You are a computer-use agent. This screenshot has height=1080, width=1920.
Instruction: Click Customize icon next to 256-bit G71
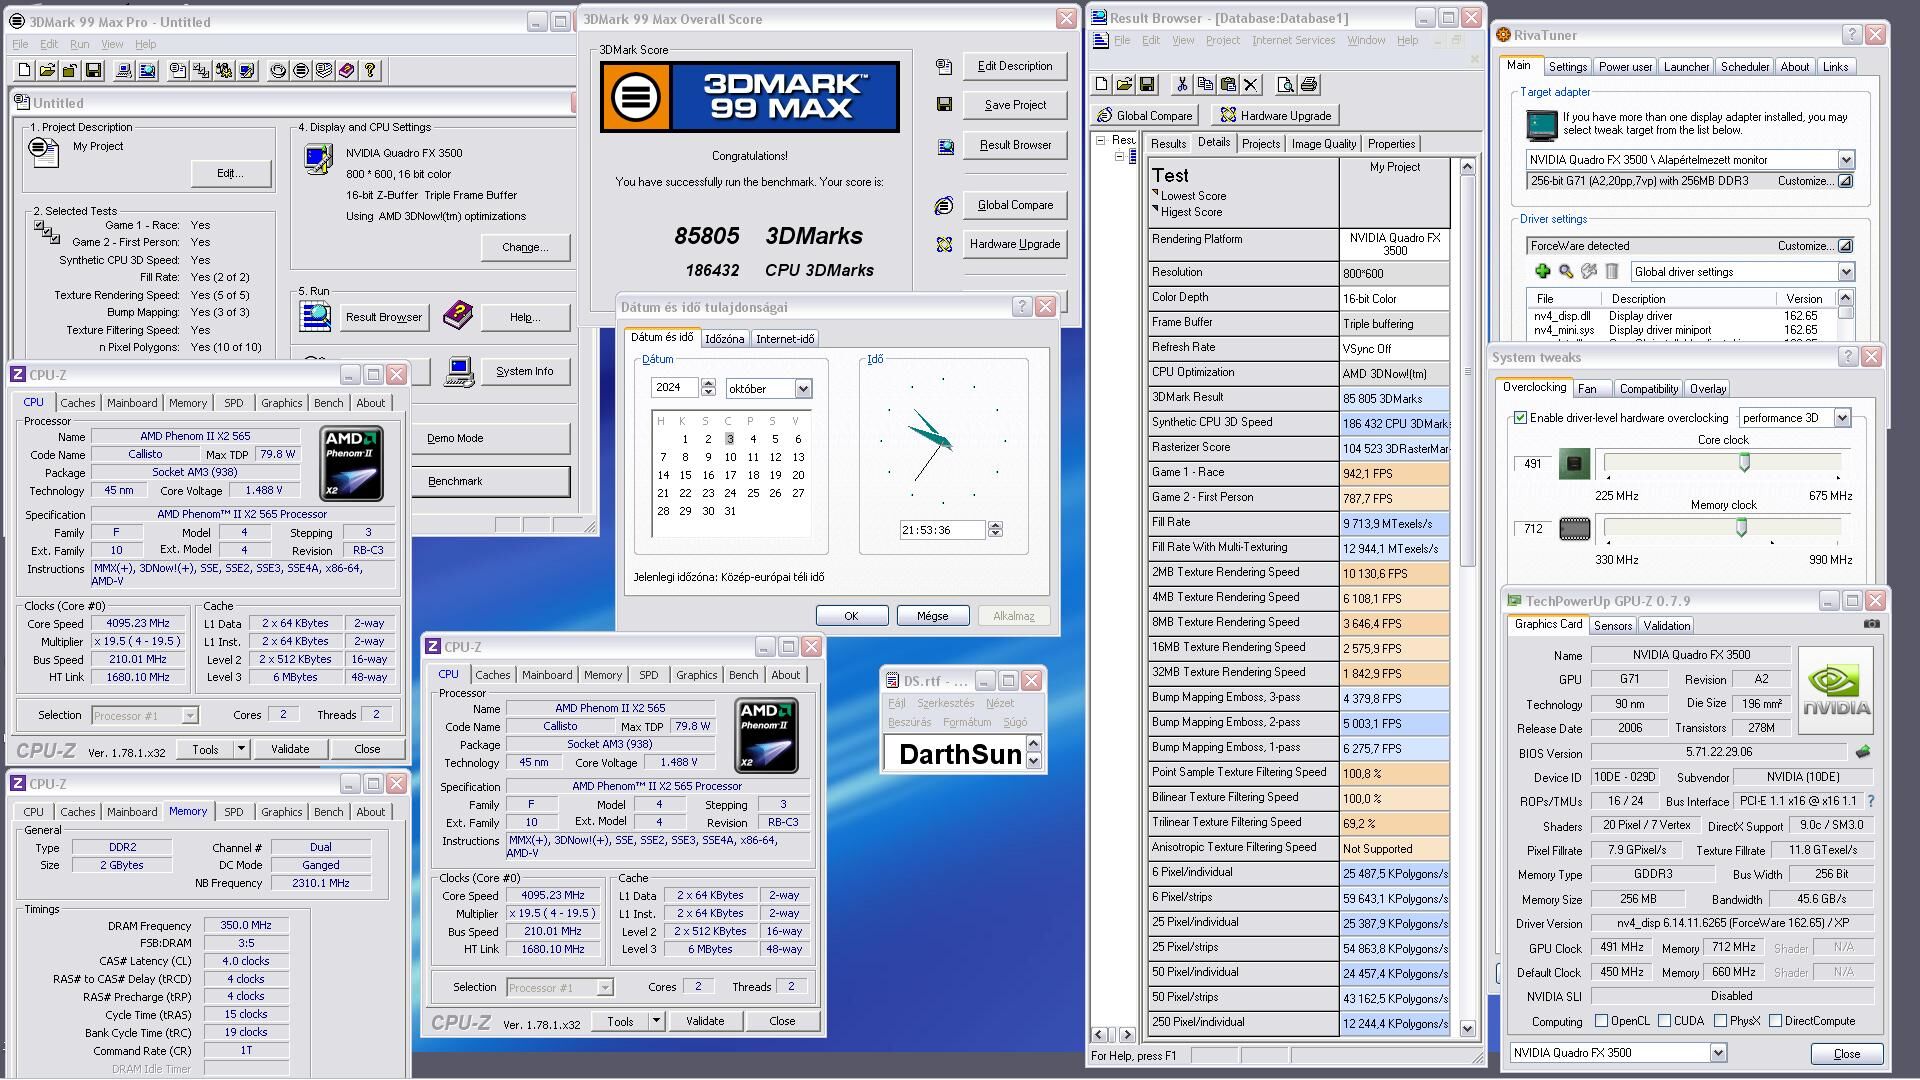coord(1845,181)
